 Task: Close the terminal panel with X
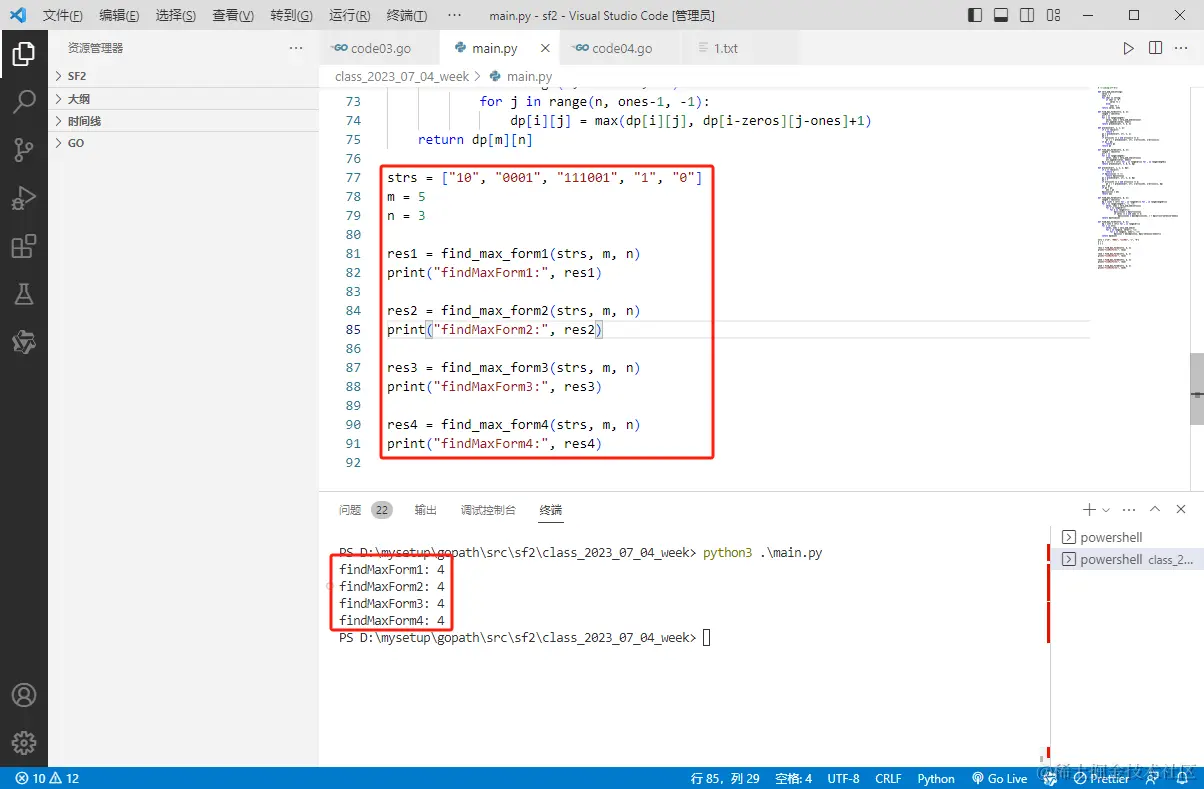(x=1182, y=510)
